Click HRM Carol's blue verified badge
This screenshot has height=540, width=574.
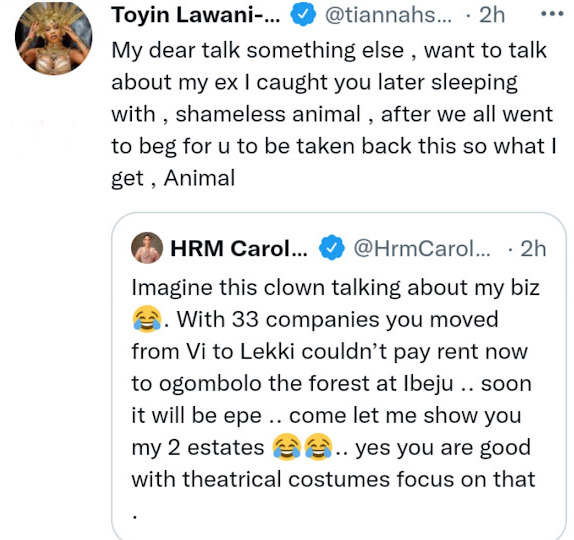pyautogui.click(x=332, y=248)
